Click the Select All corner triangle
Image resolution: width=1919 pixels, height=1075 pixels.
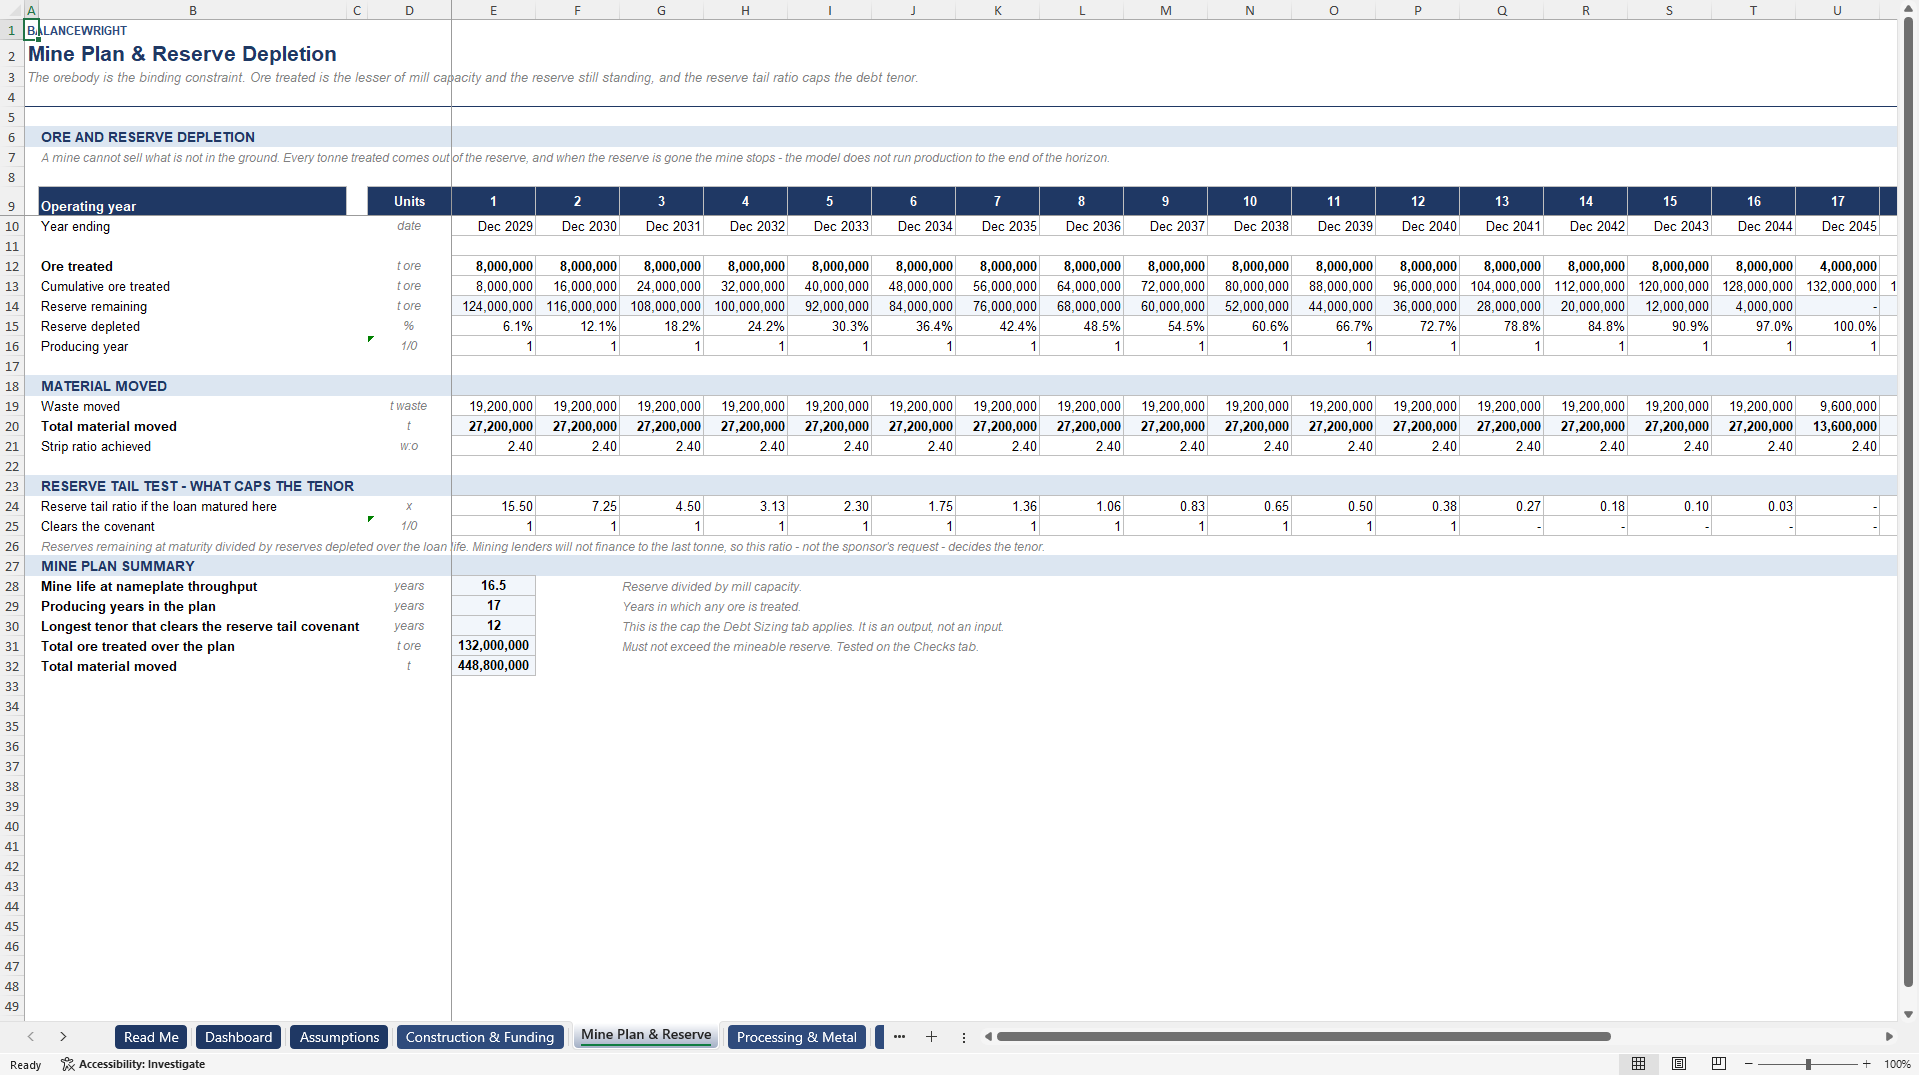[x=12, y=10]
